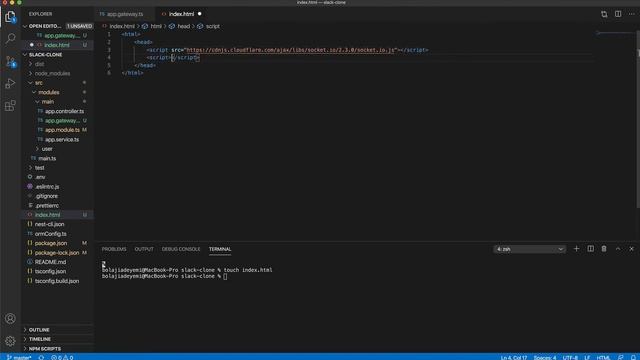Open the Search view in activity bar
Image resolution: width=640 pixels, height=360 pixels.
(10, 38)
